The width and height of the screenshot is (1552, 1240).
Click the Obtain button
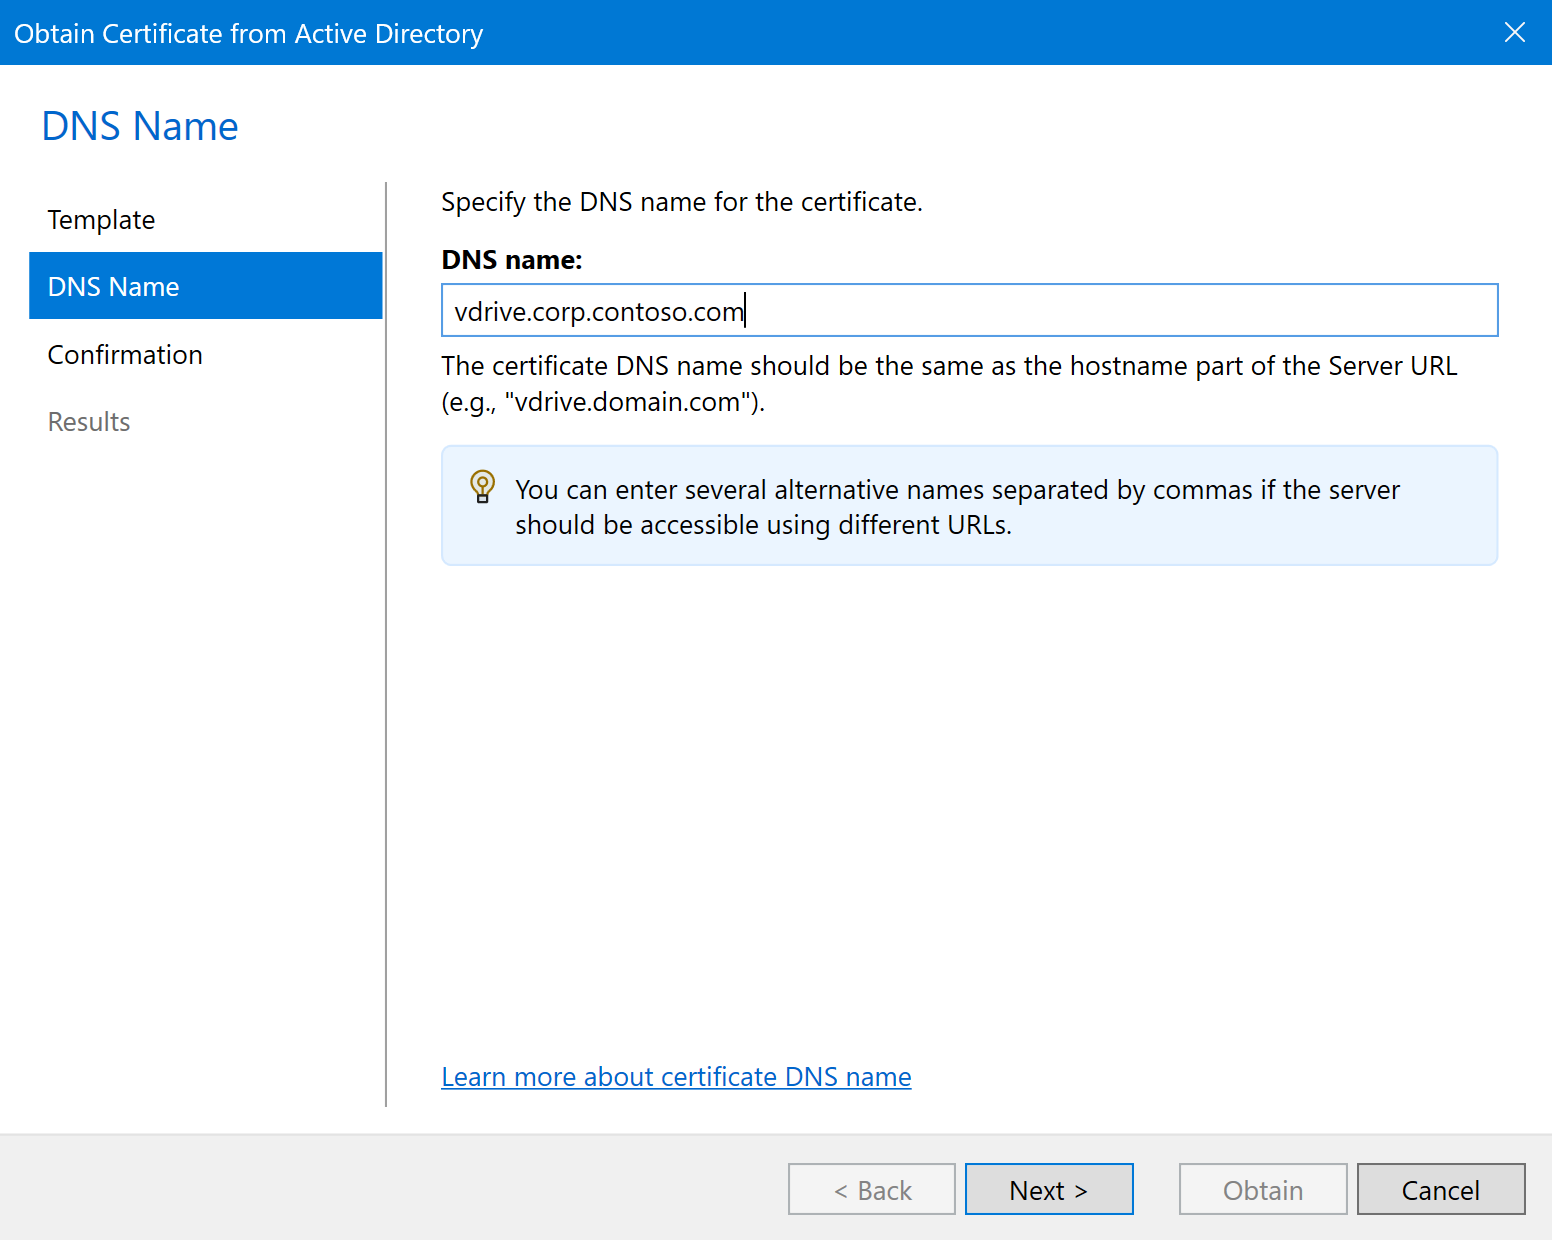(x=1262, y=1190)
